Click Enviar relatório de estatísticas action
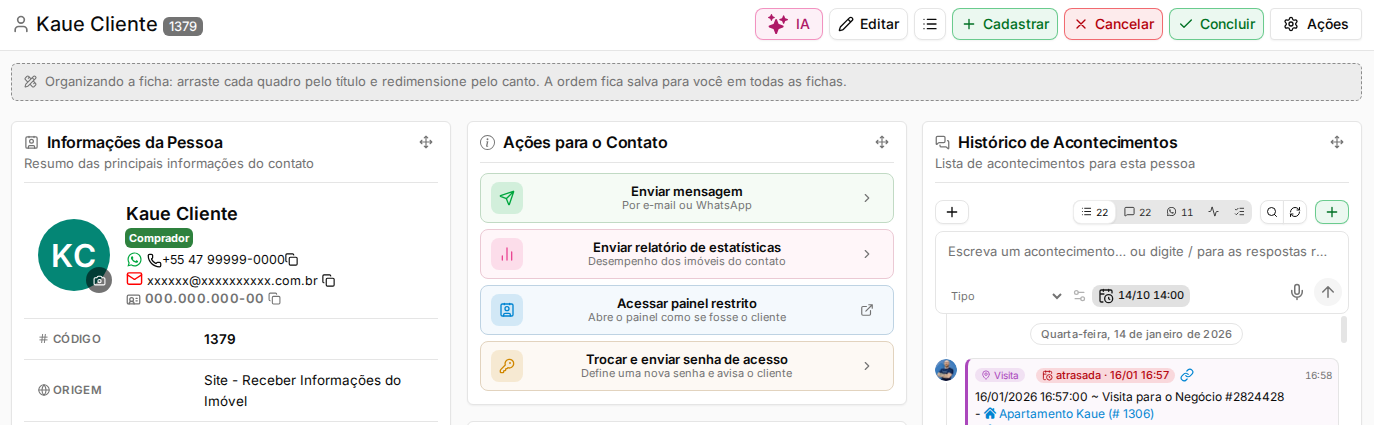 (687, 254)
